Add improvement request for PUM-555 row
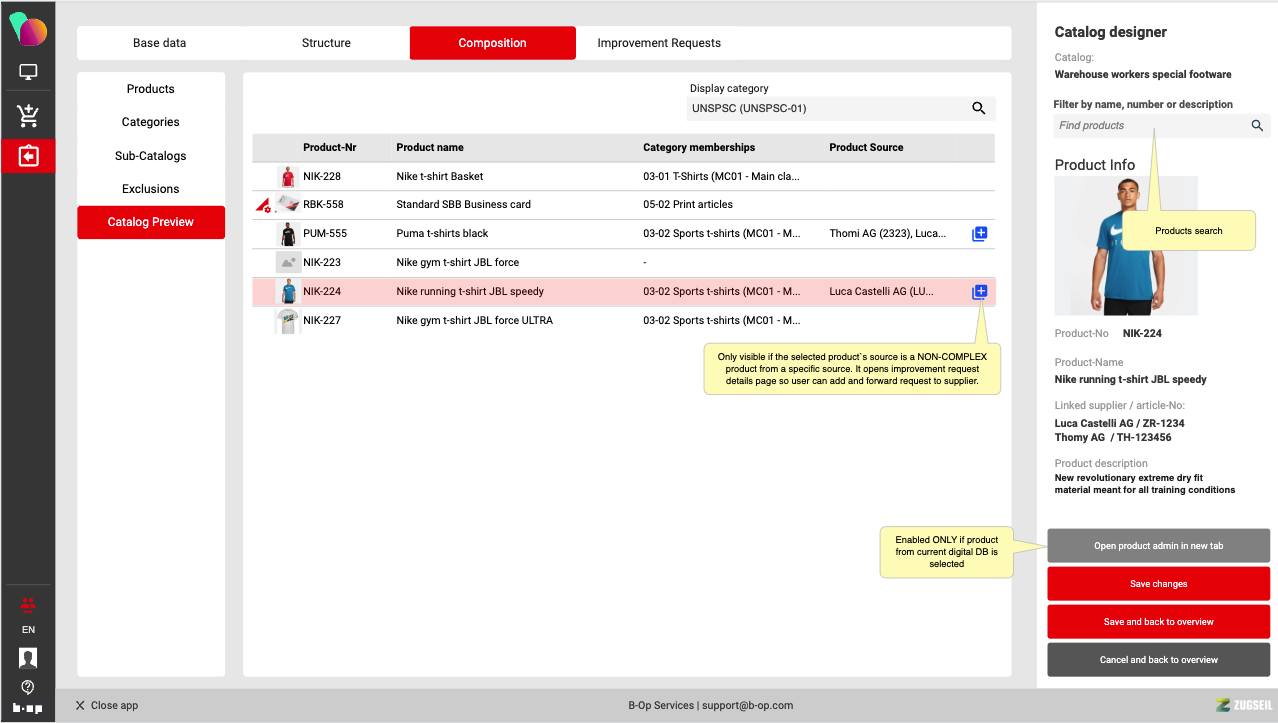This screenshot has height=723, width=1278. (x=979, y=234)
